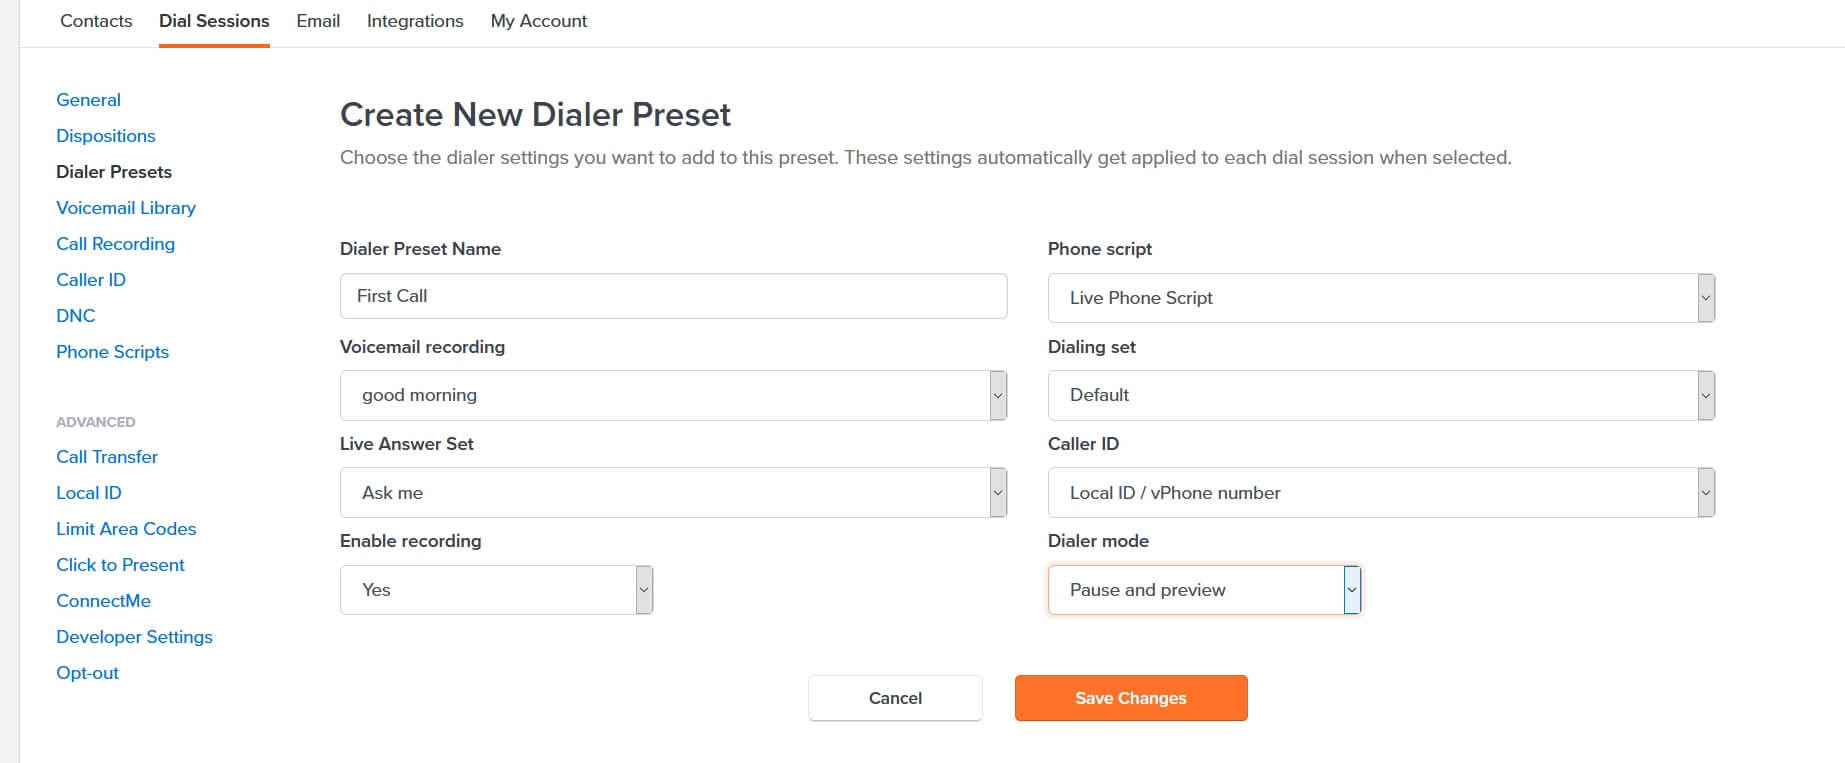Open the Dialing set dropdown
This screenshot has width=1845, height=763.
(x=1381, y=395)
